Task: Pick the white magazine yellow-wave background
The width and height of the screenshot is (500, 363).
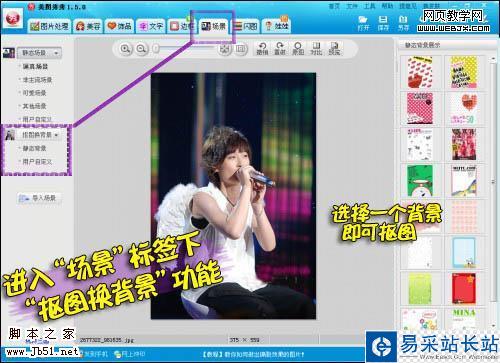Action: tap(464, 181)
